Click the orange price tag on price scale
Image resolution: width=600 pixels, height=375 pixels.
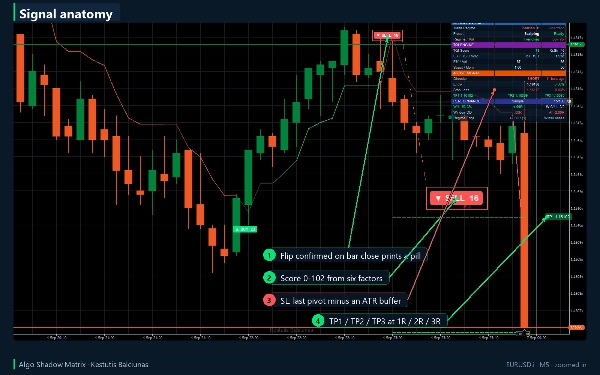(577, 328)
